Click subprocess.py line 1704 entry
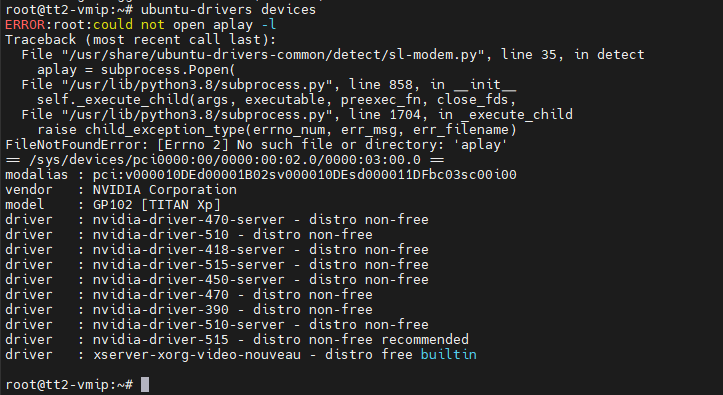This screenshot has width=723, height=395. [297, 114]
